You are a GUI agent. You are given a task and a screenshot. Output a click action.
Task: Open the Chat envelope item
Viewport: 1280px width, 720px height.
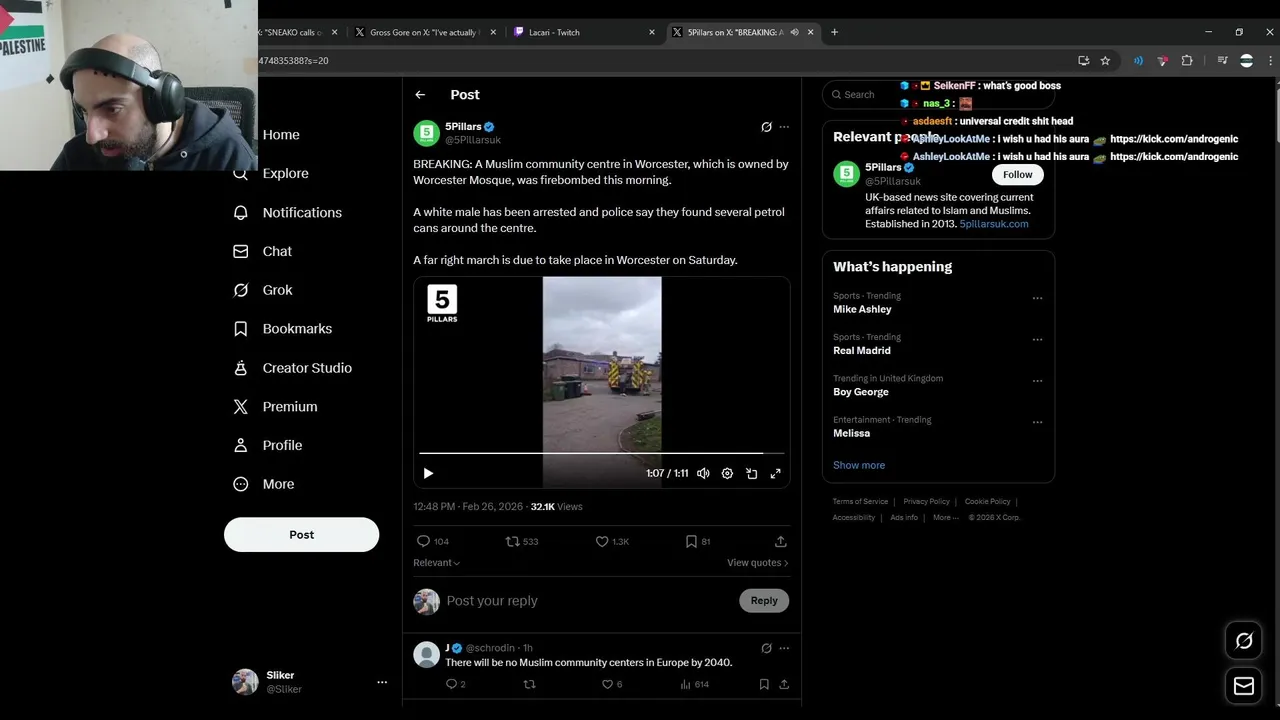pyautogui.click(x=263, y=251)
